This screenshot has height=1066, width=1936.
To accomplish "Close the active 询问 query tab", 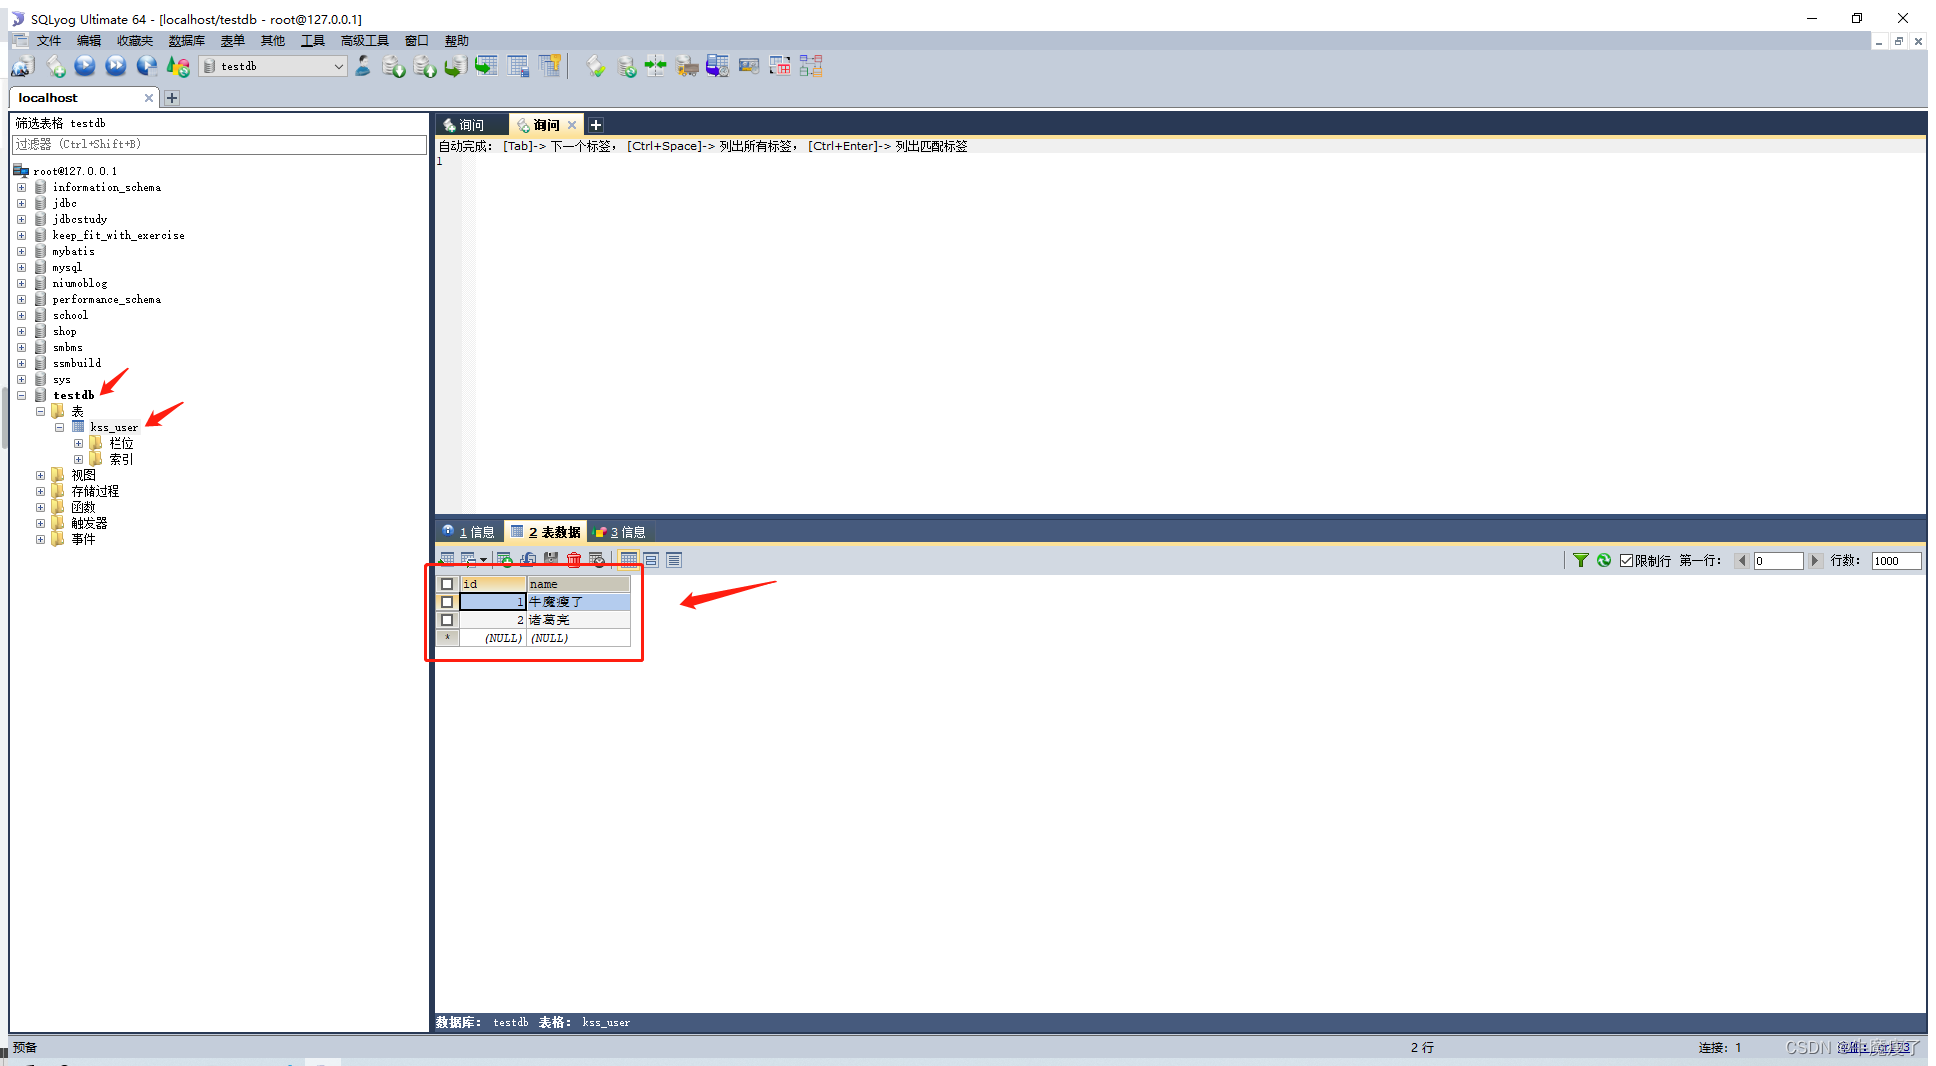I will click(x=572, y=125).
